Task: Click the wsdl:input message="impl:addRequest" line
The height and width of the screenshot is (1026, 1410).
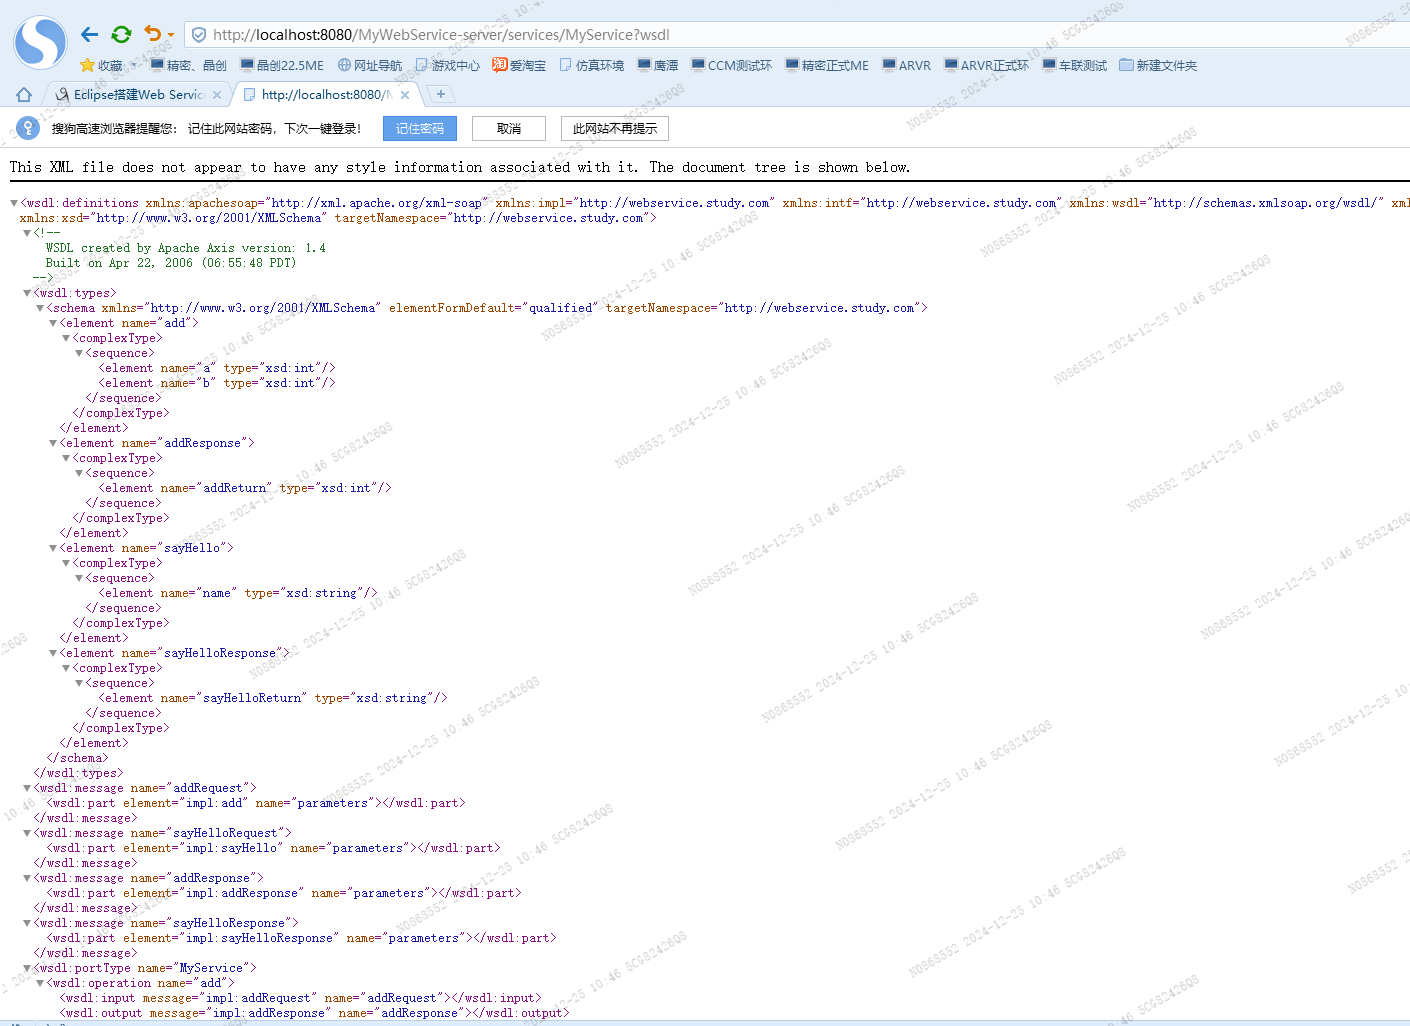Action: click(x=300, y=998)
